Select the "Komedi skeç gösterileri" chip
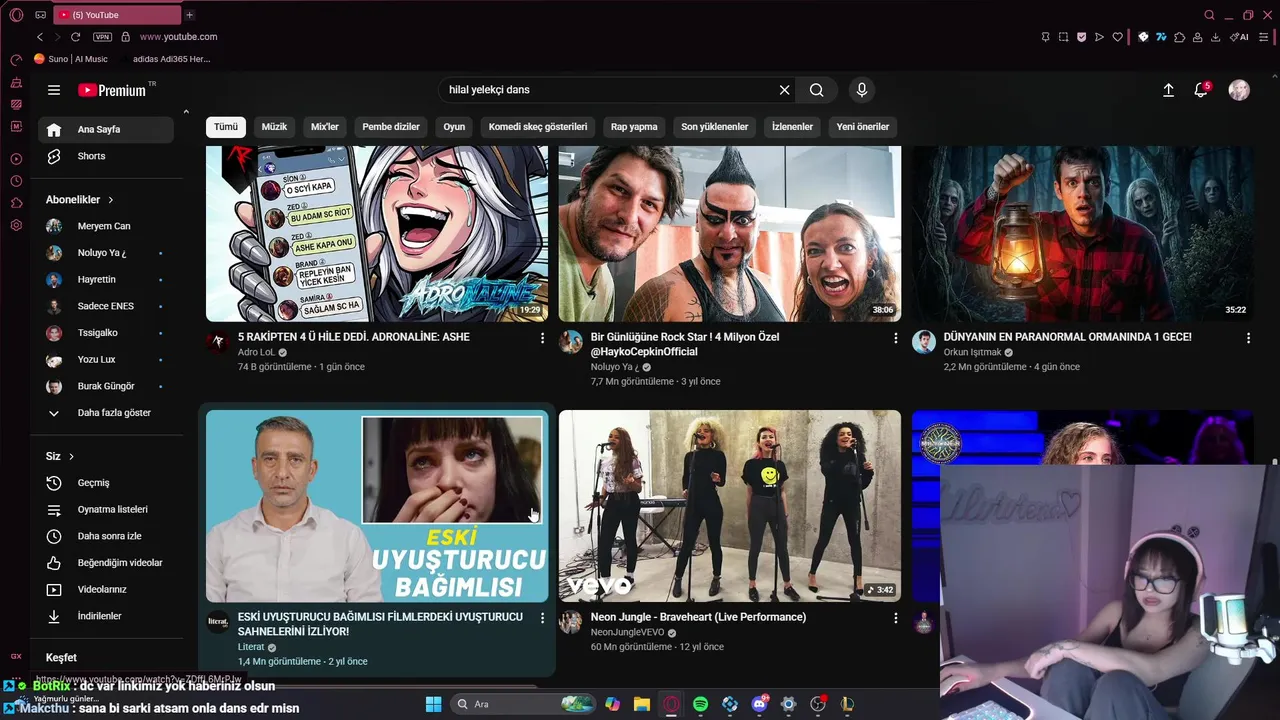This screenshot has height=720, width=1280. pos(538,127)
